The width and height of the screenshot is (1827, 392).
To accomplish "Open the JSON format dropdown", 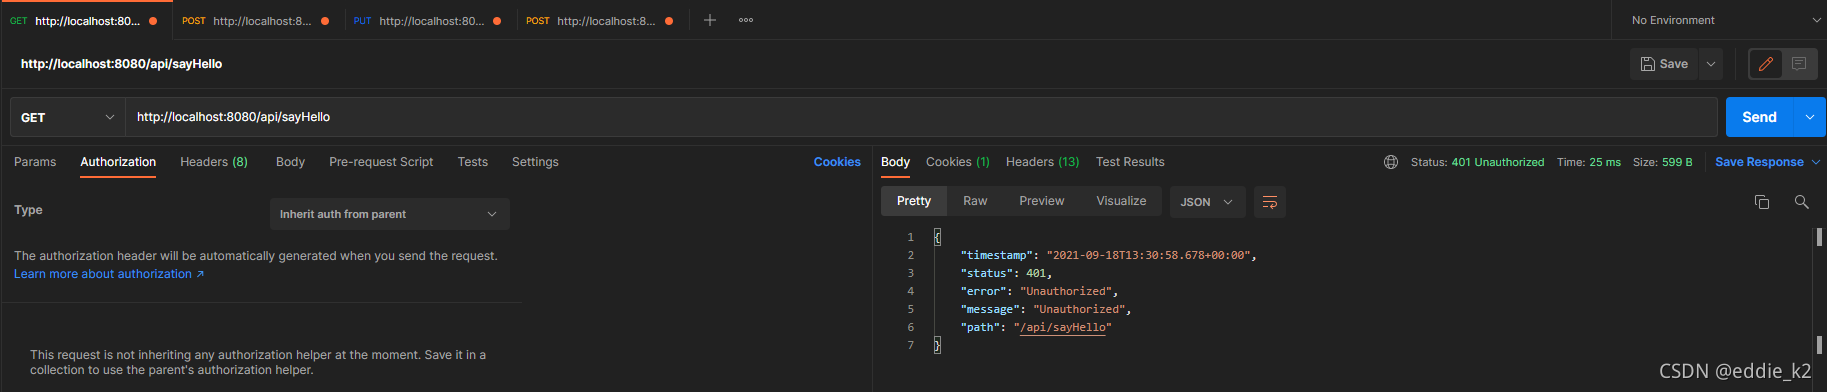I will tap(1207, 202).
